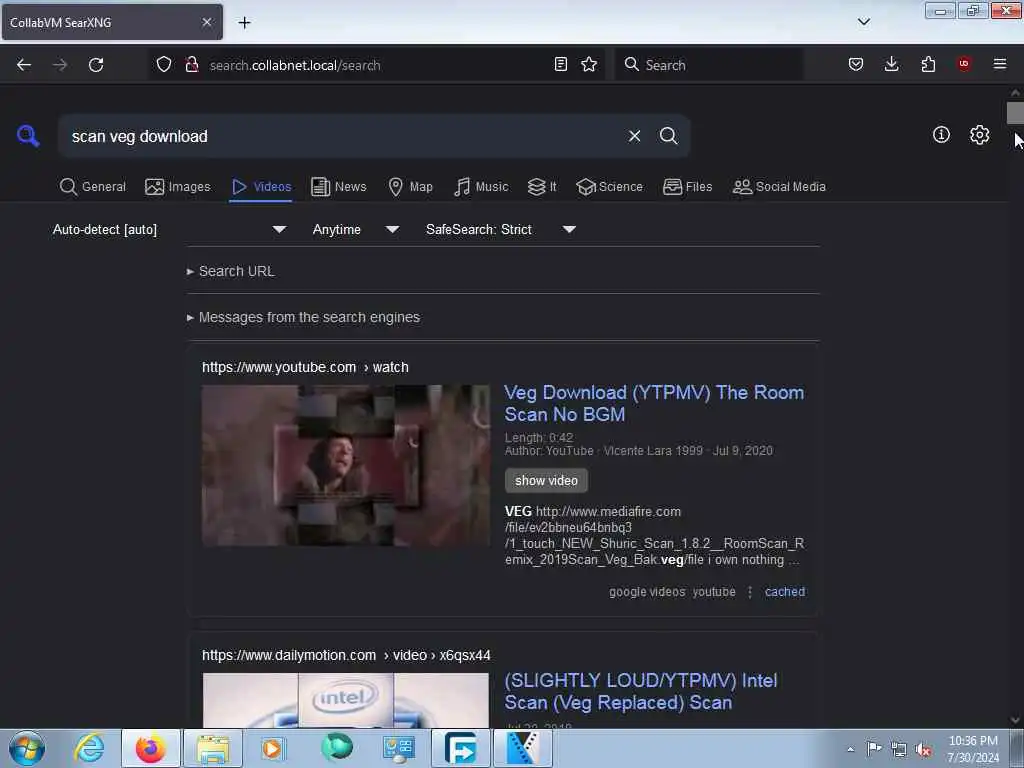Switch to the General category tab
This screenshot has height=768, width=1024.
(x=93, y=187)
